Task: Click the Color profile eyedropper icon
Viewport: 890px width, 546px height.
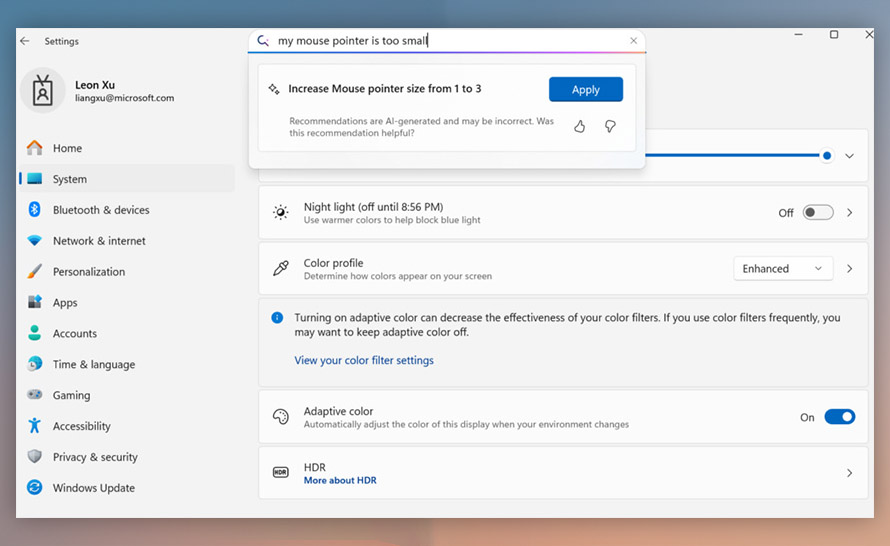Action: point(280,268)
